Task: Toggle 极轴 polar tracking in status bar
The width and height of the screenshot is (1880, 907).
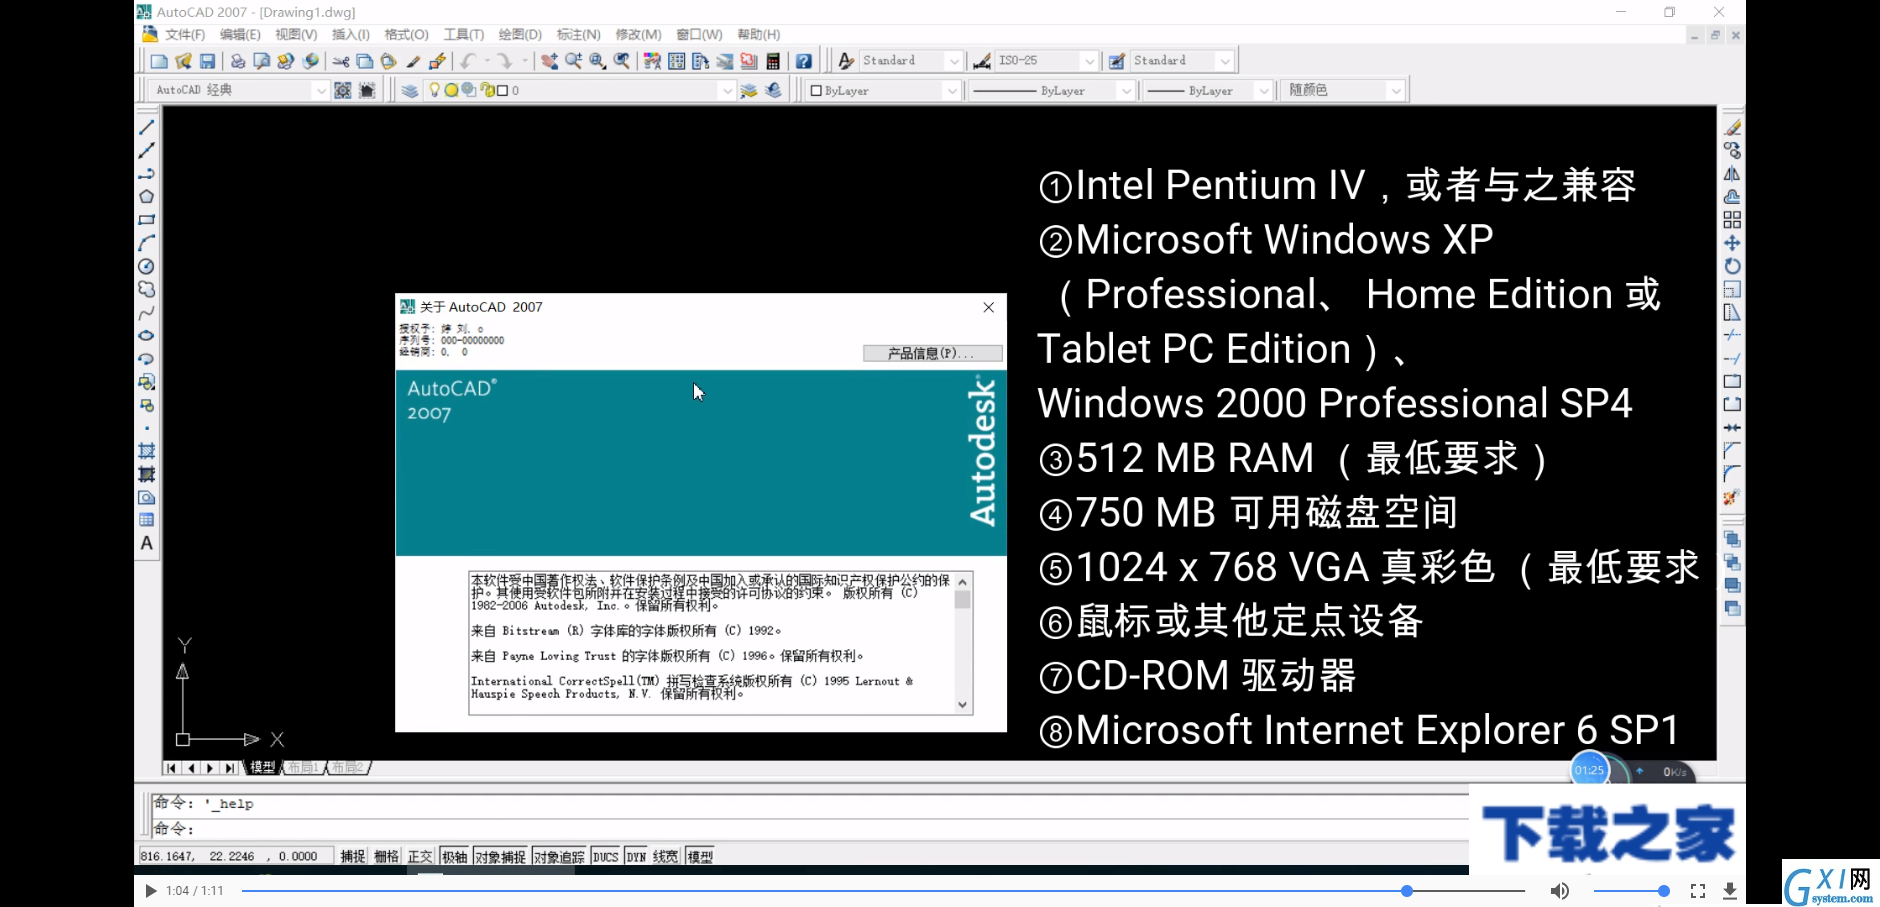Action: click(454, 857)
